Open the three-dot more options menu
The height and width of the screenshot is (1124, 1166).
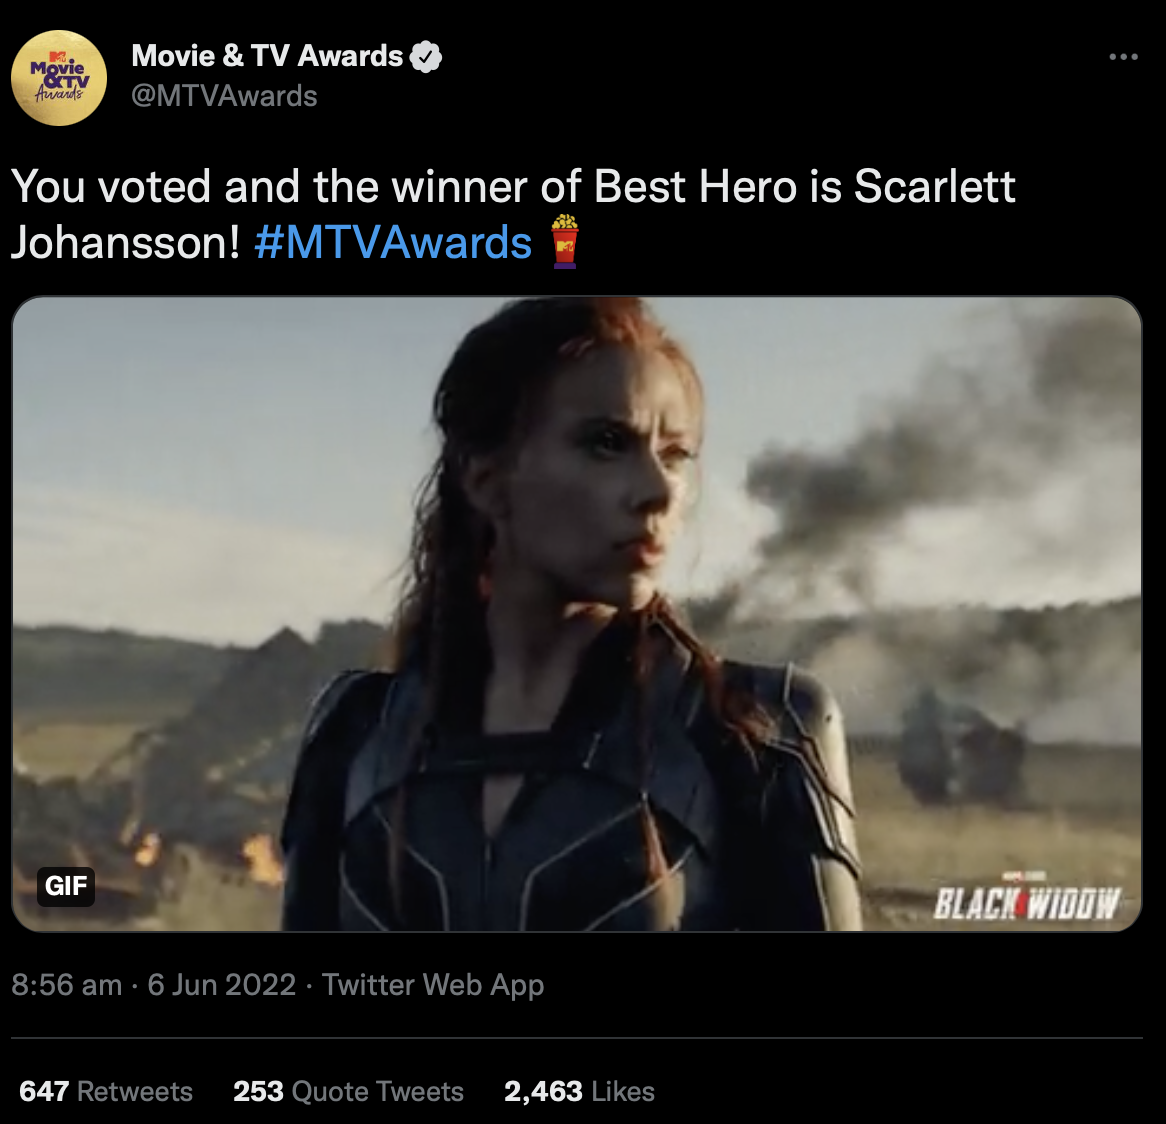click(x=1123, y=57)
